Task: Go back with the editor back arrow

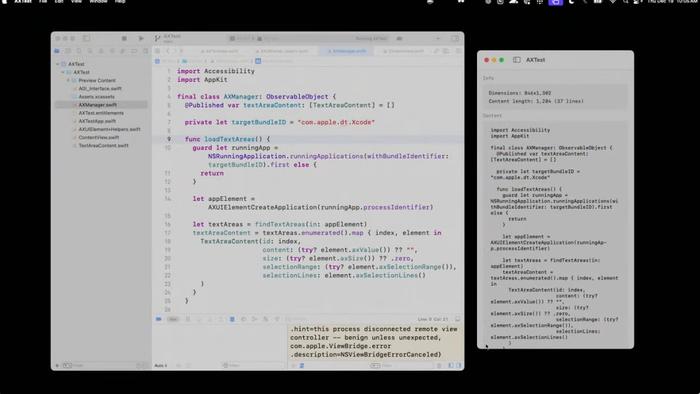Action: click(x=168, y=51)
